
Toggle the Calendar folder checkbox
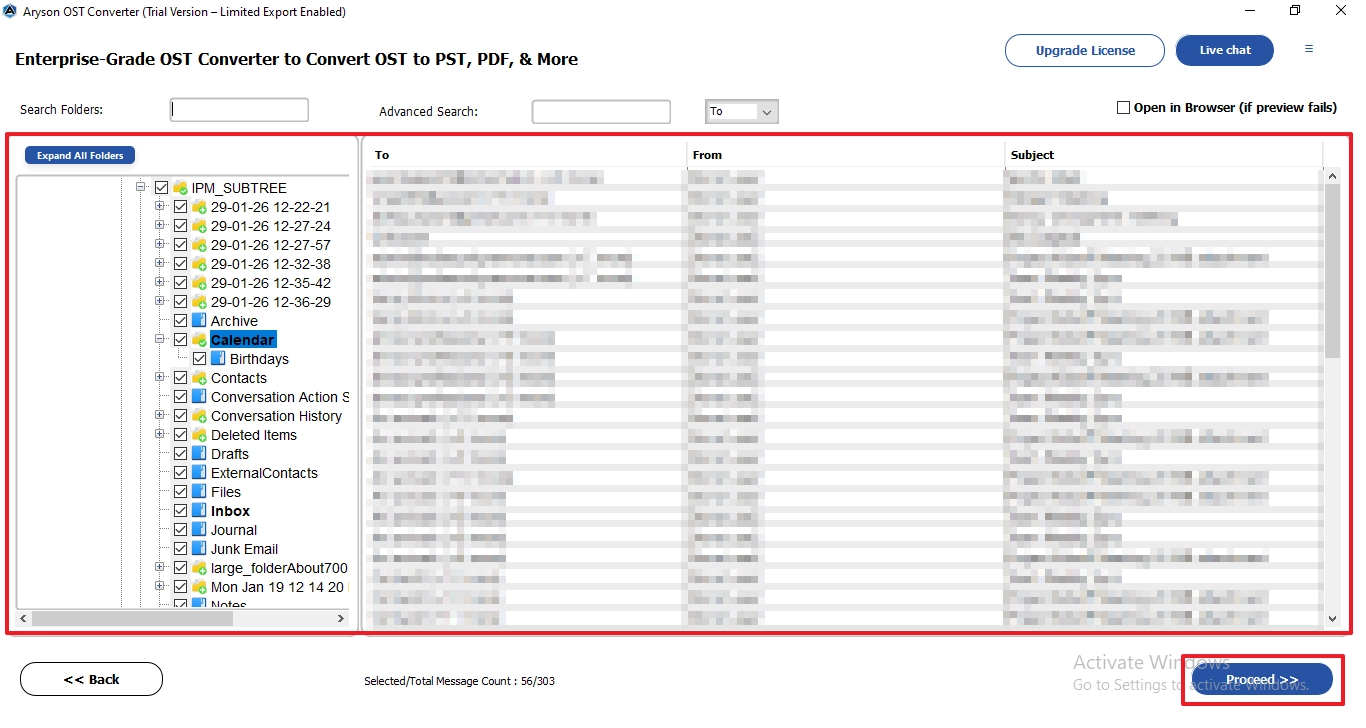pyautogui.click(x=180, y=340)
